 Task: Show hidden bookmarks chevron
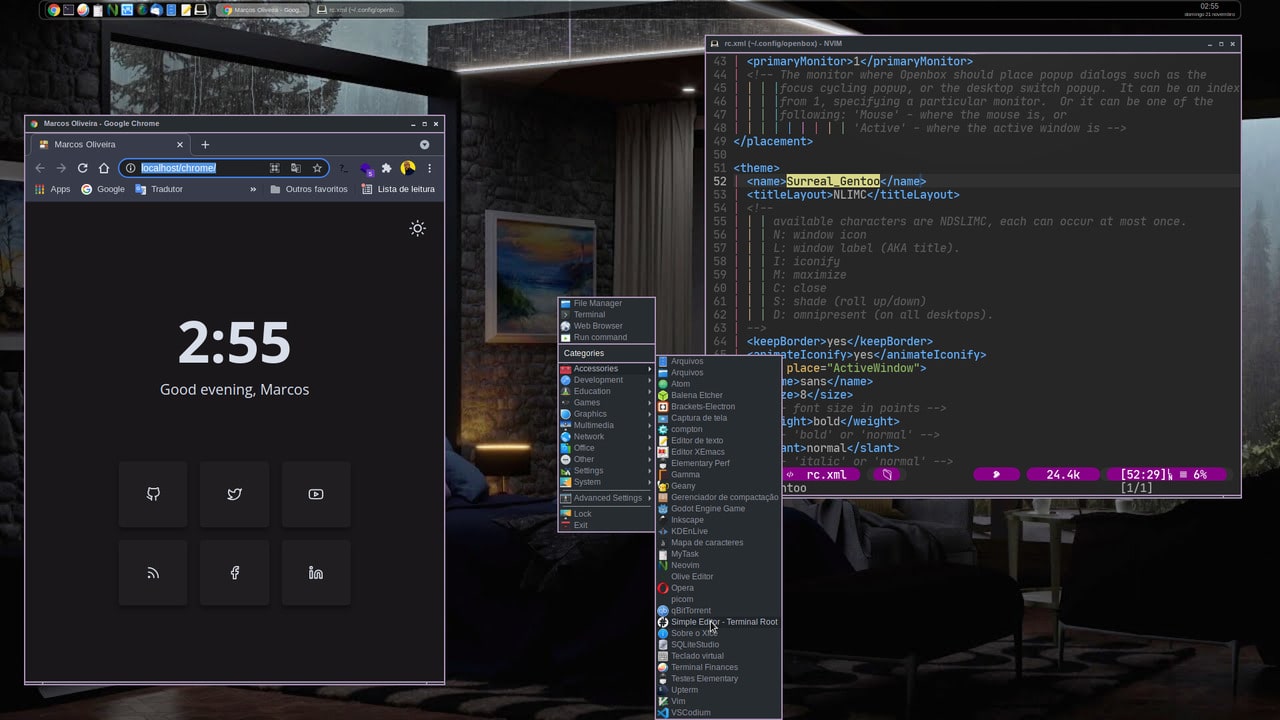click(253, 189)
